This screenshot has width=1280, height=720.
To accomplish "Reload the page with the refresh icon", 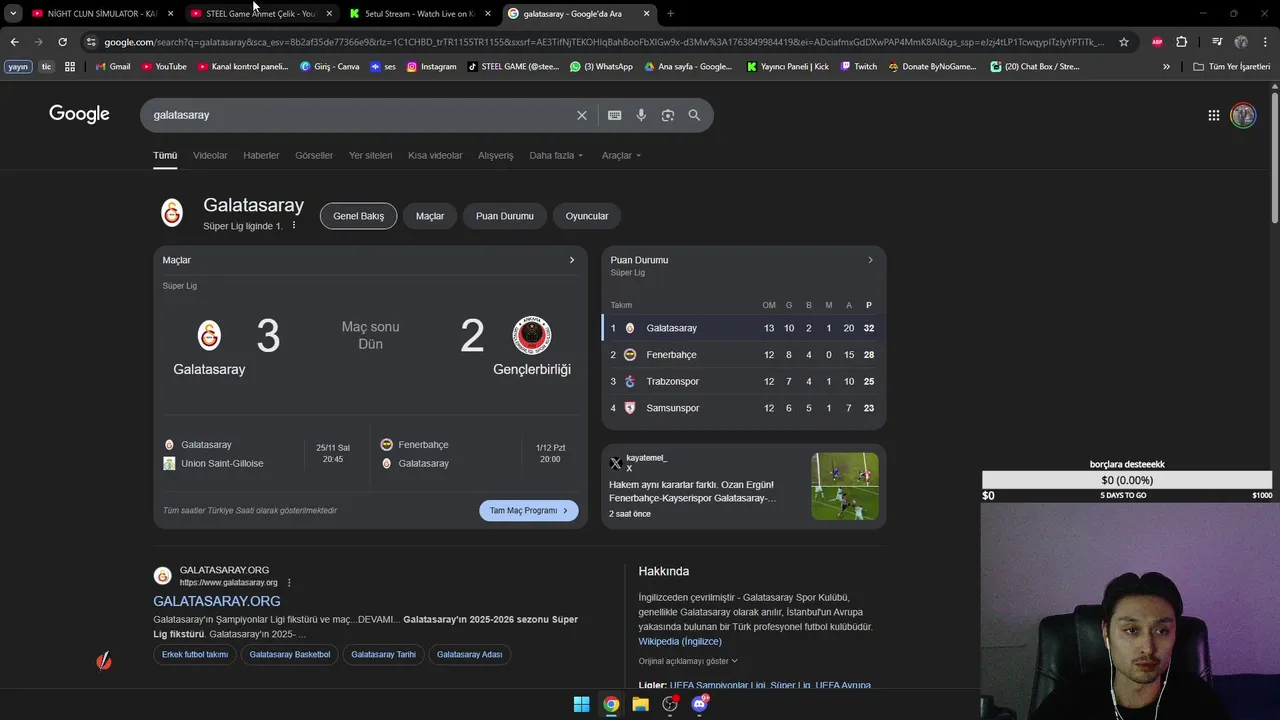I will click(62, 42).
